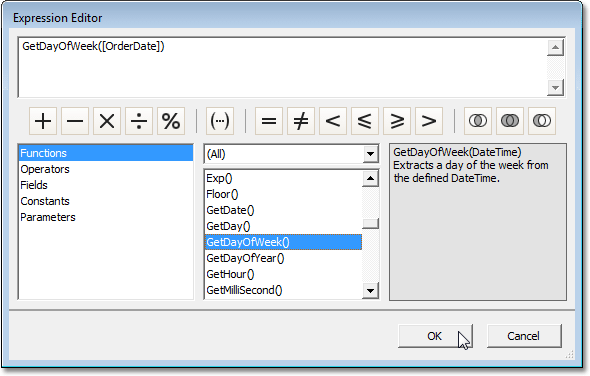Click the last overlapping-circles logical operator icon
The height and width of the screenshot is (376, 590).
pyautogui.click(x=541, y=121)
